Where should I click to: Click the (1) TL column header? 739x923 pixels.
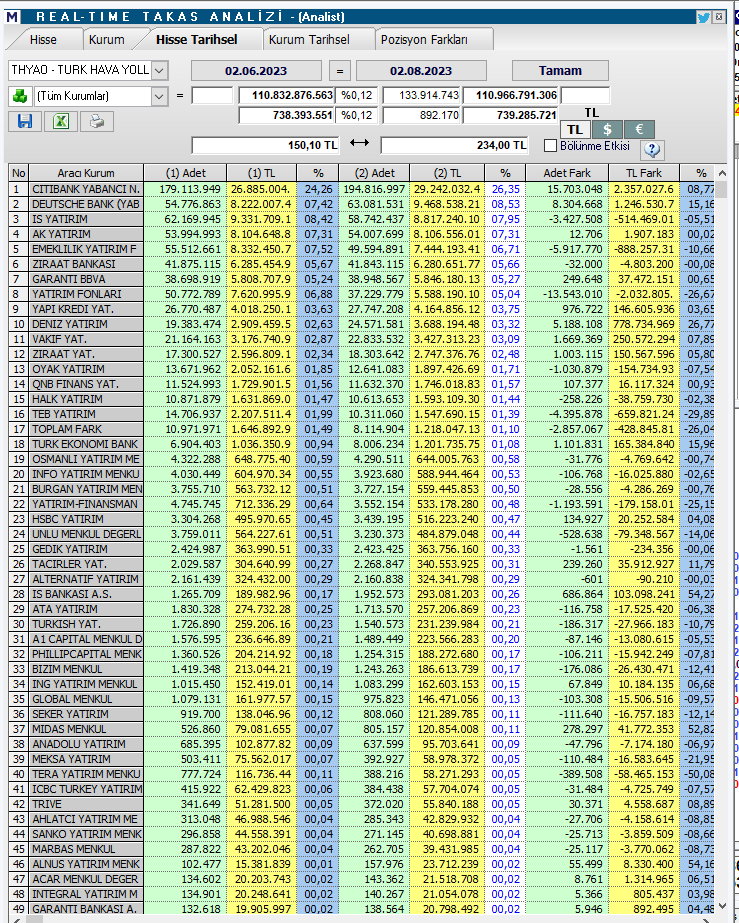click(261, 173)
